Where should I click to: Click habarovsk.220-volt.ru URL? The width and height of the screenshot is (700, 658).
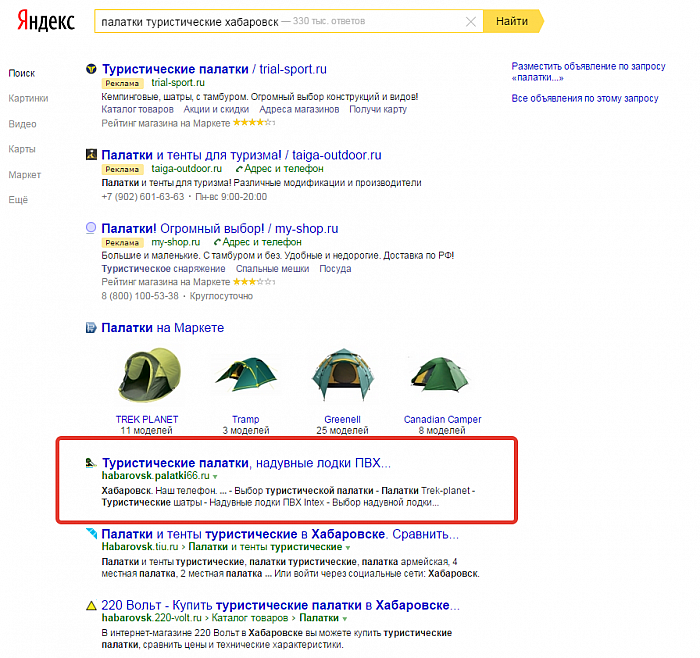152,618
